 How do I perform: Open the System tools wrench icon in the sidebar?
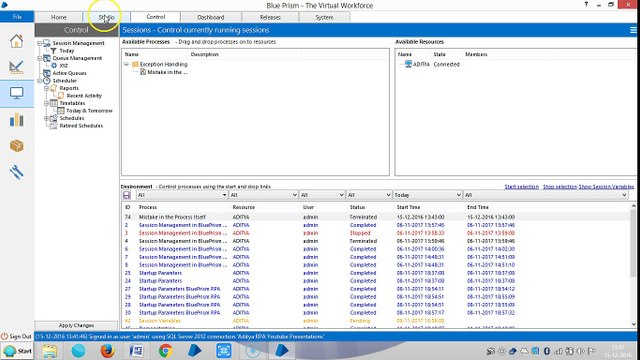click(16, 172)
